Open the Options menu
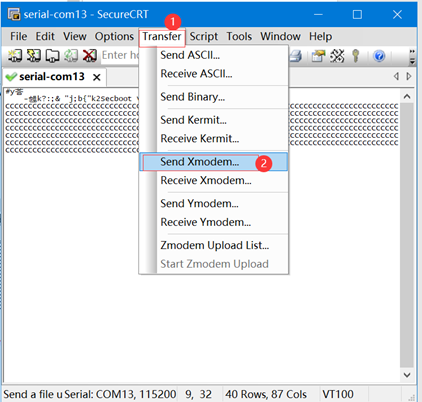 pyautogui.click(x=114, y=36)
